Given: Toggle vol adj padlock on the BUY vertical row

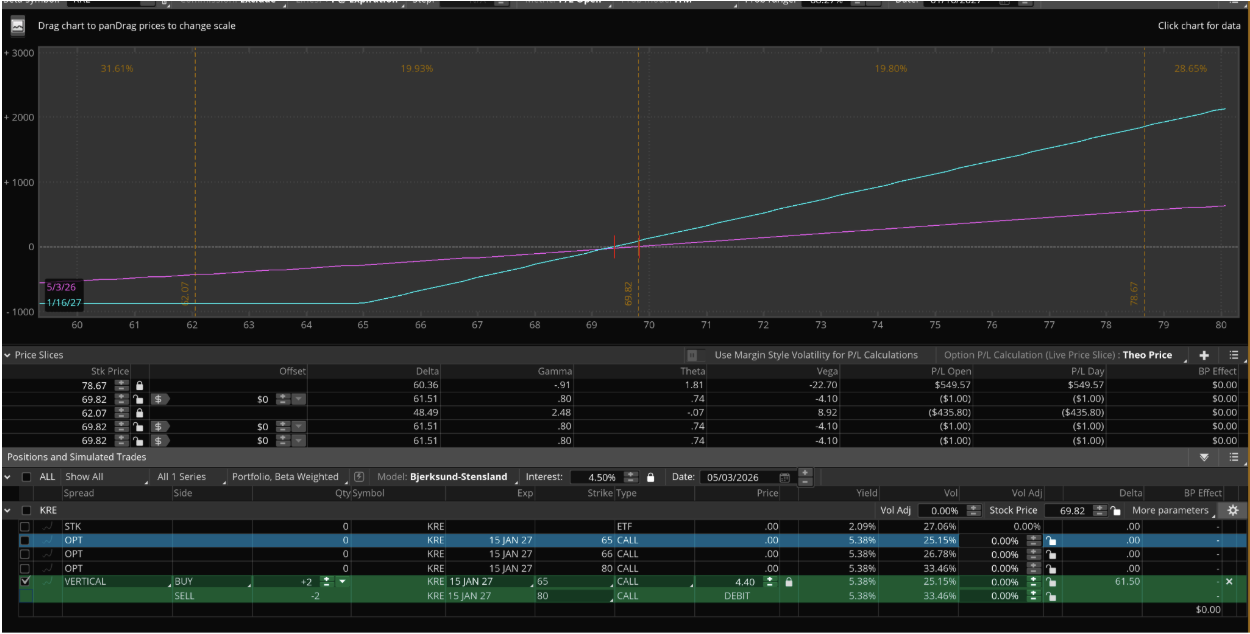Looking at the screenshot, I should click(1051, 581).
